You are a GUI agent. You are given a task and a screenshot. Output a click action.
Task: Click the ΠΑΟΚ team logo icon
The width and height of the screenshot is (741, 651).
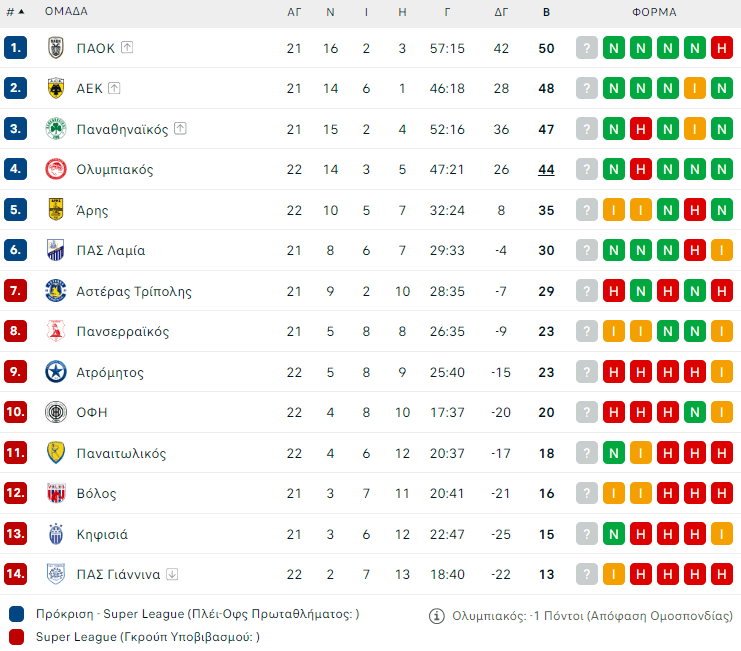pyautogui.click(x=56, y=48)
